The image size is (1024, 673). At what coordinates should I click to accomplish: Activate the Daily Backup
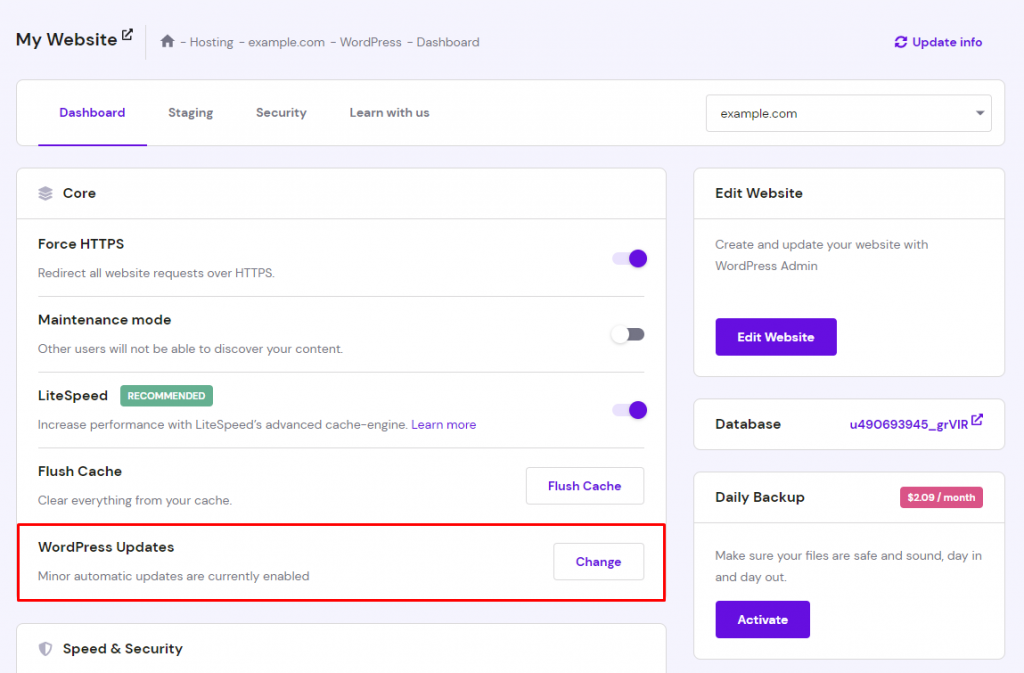[762, 620]
